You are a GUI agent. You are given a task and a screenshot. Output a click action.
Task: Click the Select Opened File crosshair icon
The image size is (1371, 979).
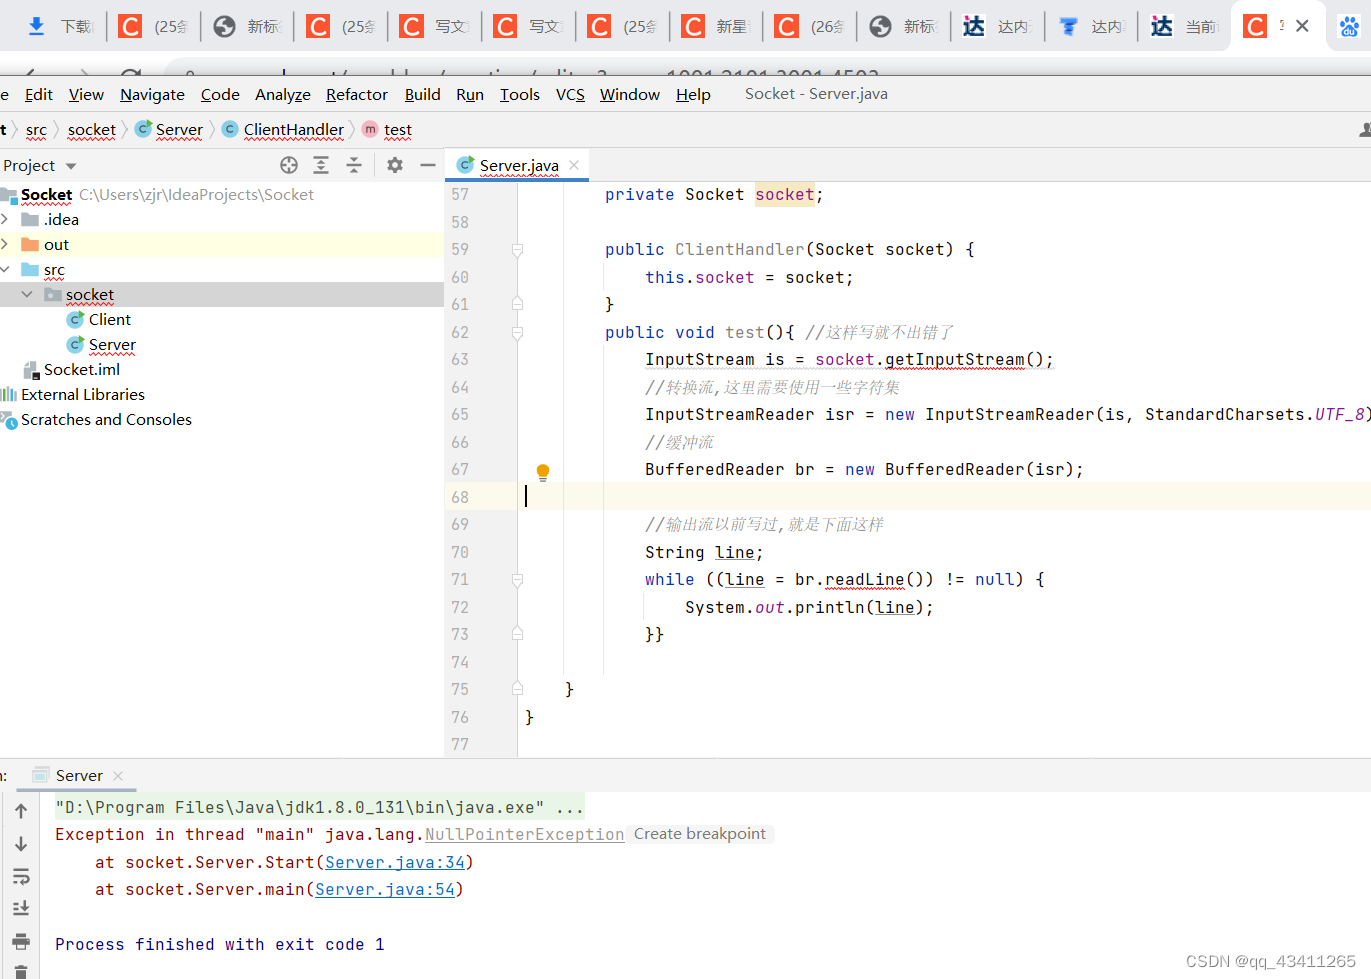tap(288, 165)
